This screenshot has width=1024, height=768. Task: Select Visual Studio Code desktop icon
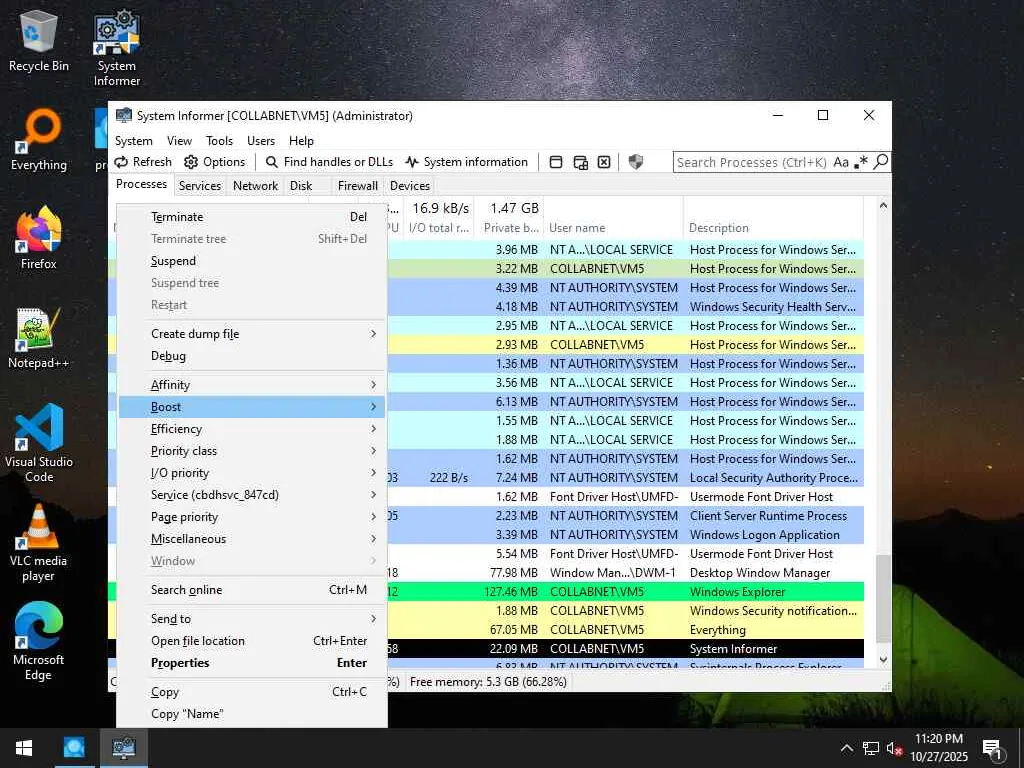[39, 443]
